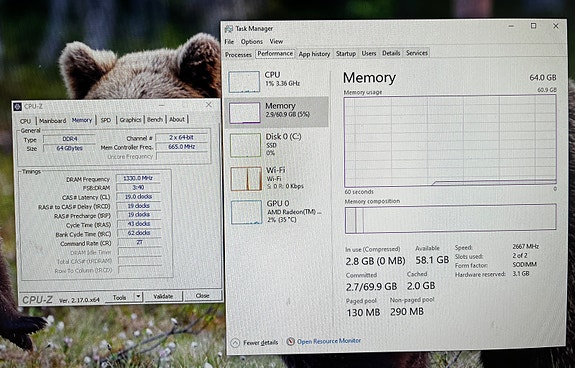Open the Services tab
The height and width of the screenshot is (368, 575).
pyautogui.click(x=417, y=53)
